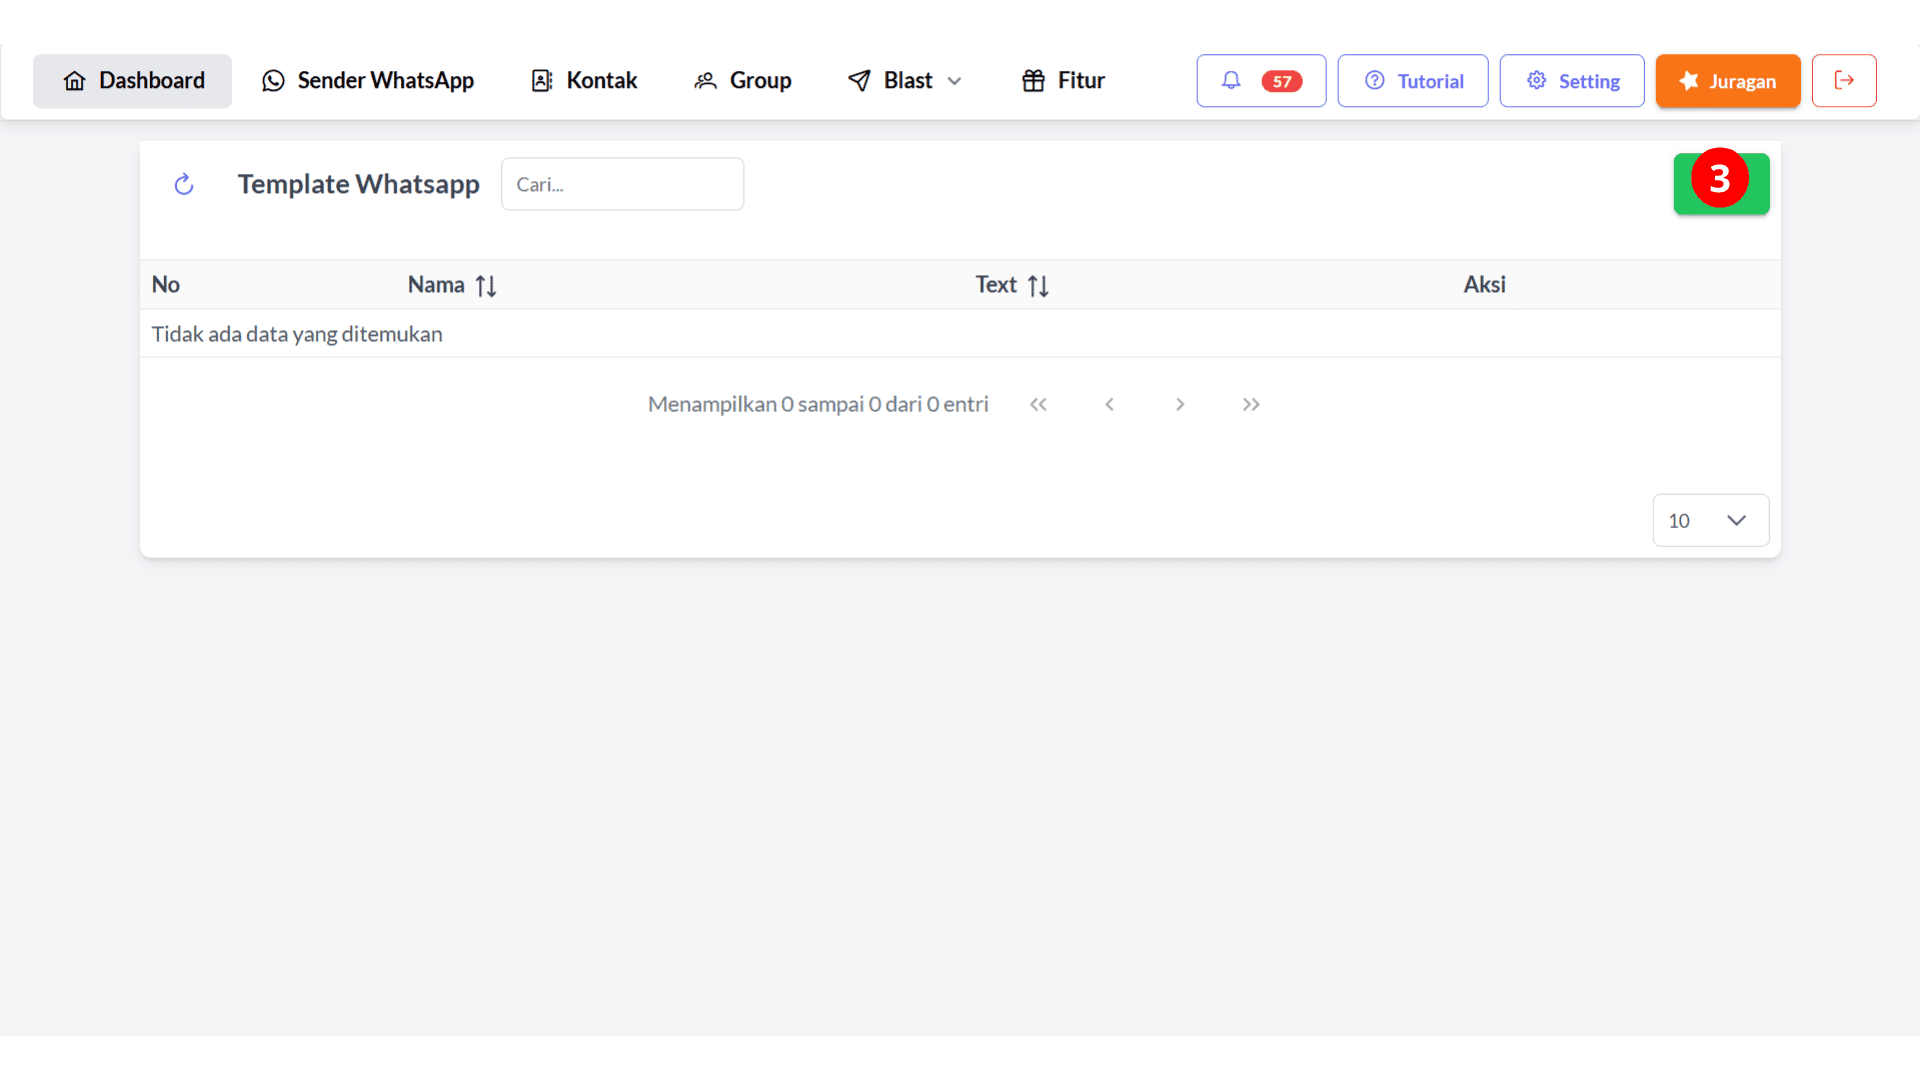Go to previous page of results
The height and width of the screenshot is (1080, 1920).
[x=1109, y=404]
